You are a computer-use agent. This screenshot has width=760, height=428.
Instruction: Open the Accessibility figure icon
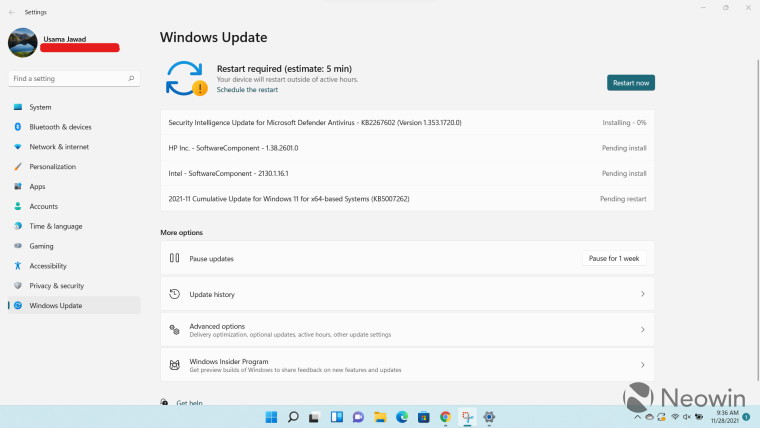[18, 266]
